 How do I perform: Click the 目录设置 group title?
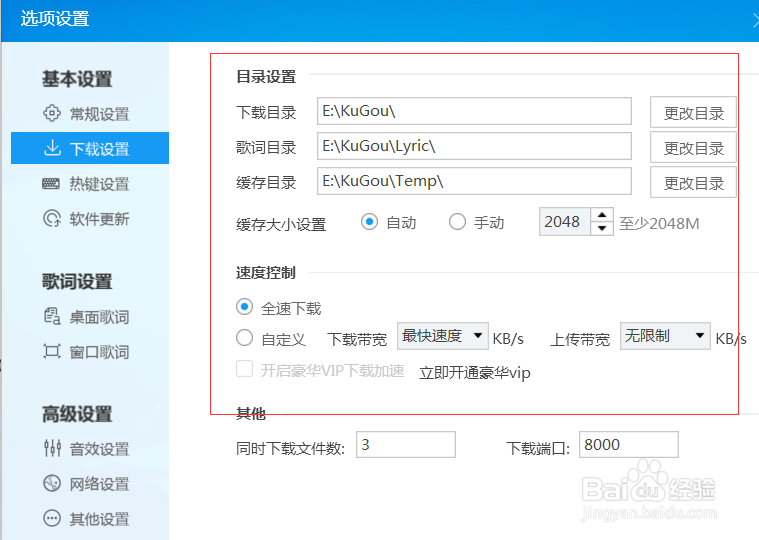click(x=266, y=76)
